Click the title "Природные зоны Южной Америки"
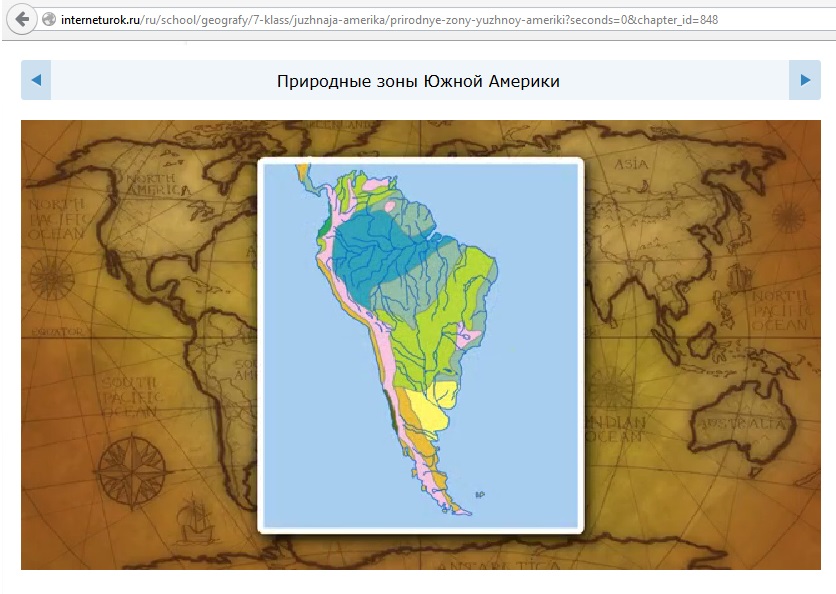The image size is (836, 594). point(418,81)
